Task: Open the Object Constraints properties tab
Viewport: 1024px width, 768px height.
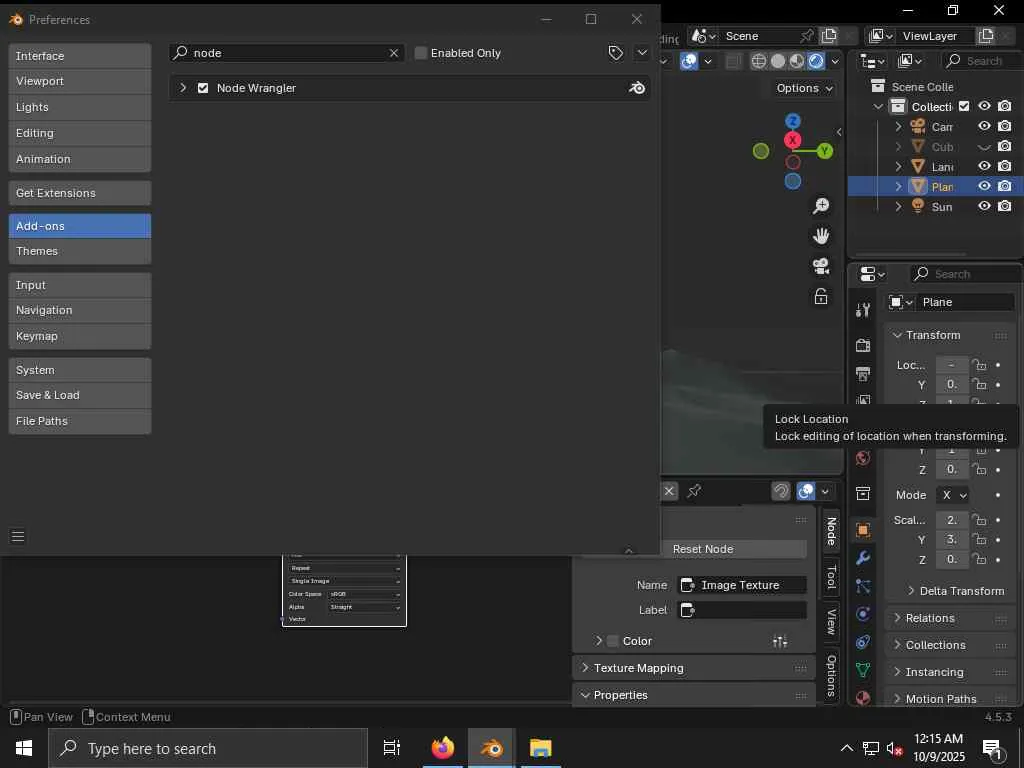Action: tap(863, 642)
